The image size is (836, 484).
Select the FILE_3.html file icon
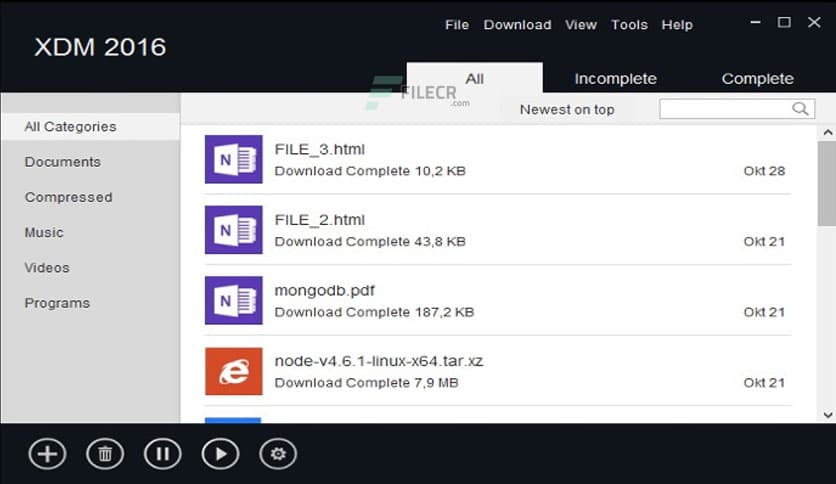pyautogui.click(x=234, y=159)
